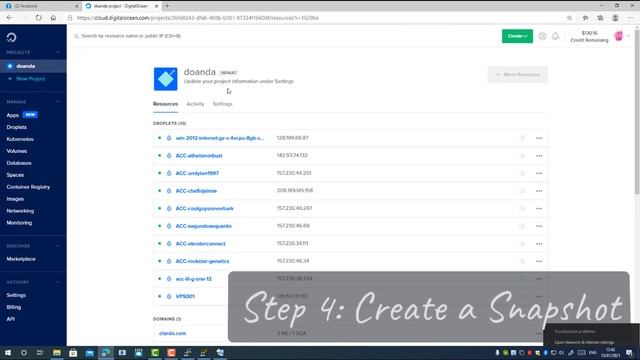Viewport: 640px width, 360px height.
Task: Open Volumes in the sidebar
Action: tap(17, 151)
